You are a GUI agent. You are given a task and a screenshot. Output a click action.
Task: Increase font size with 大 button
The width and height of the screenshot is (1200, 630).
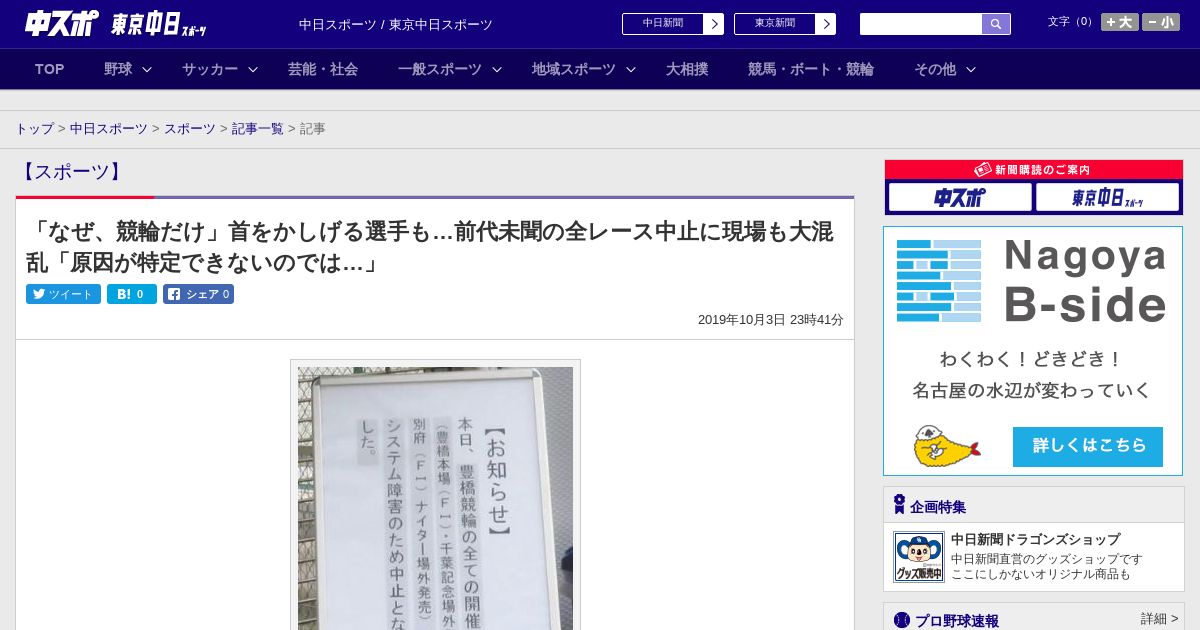coord(1119,22)
